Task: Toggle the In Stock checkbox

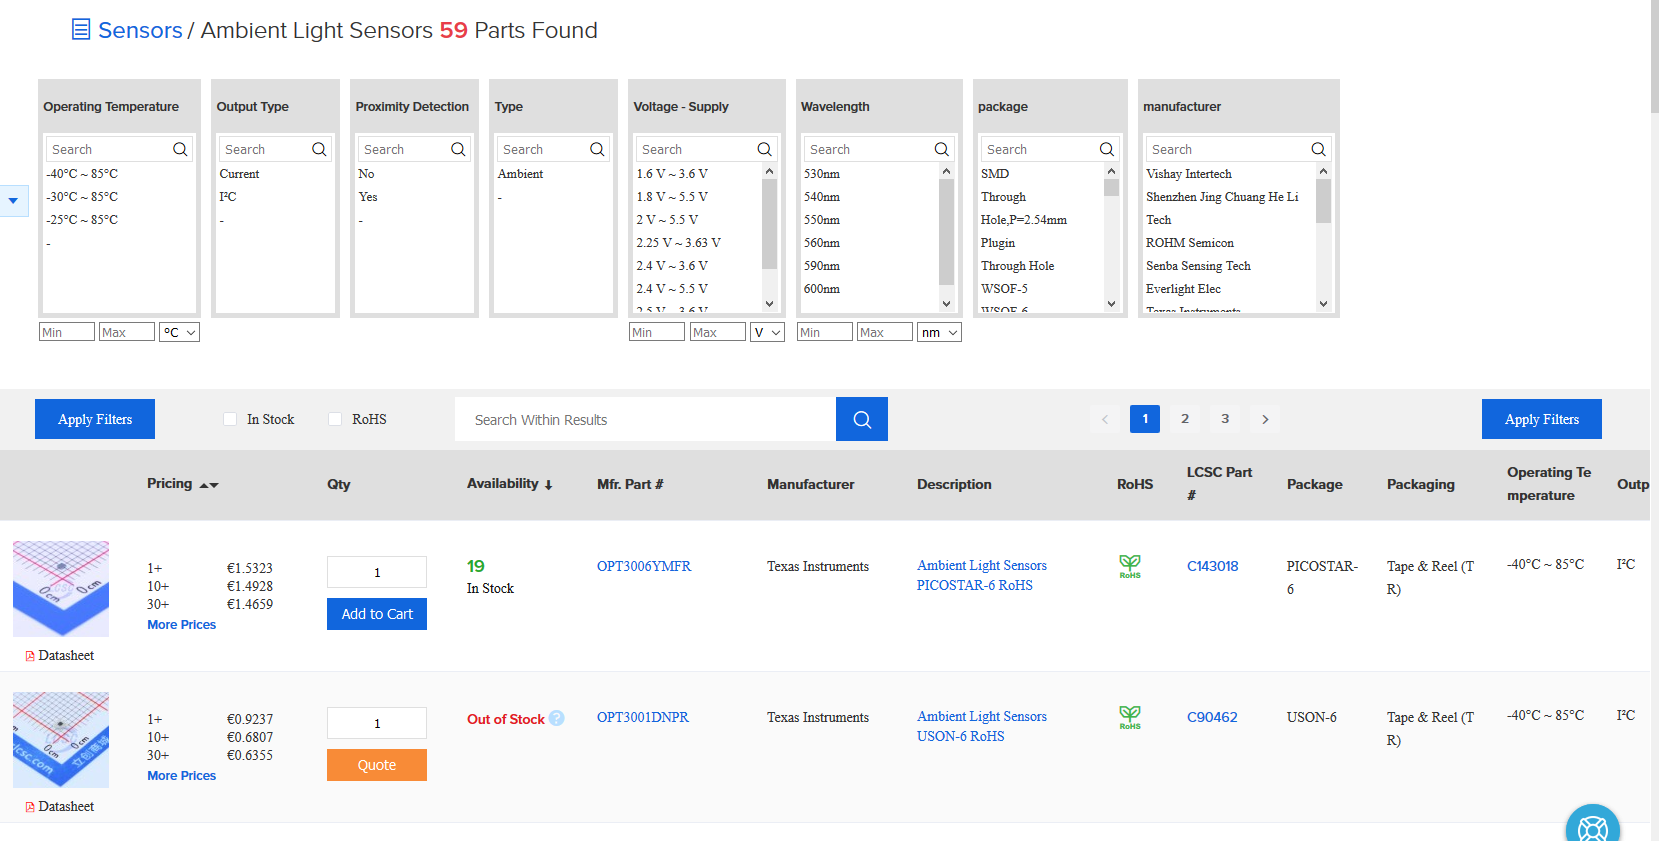Action: [x=230, y=419]
